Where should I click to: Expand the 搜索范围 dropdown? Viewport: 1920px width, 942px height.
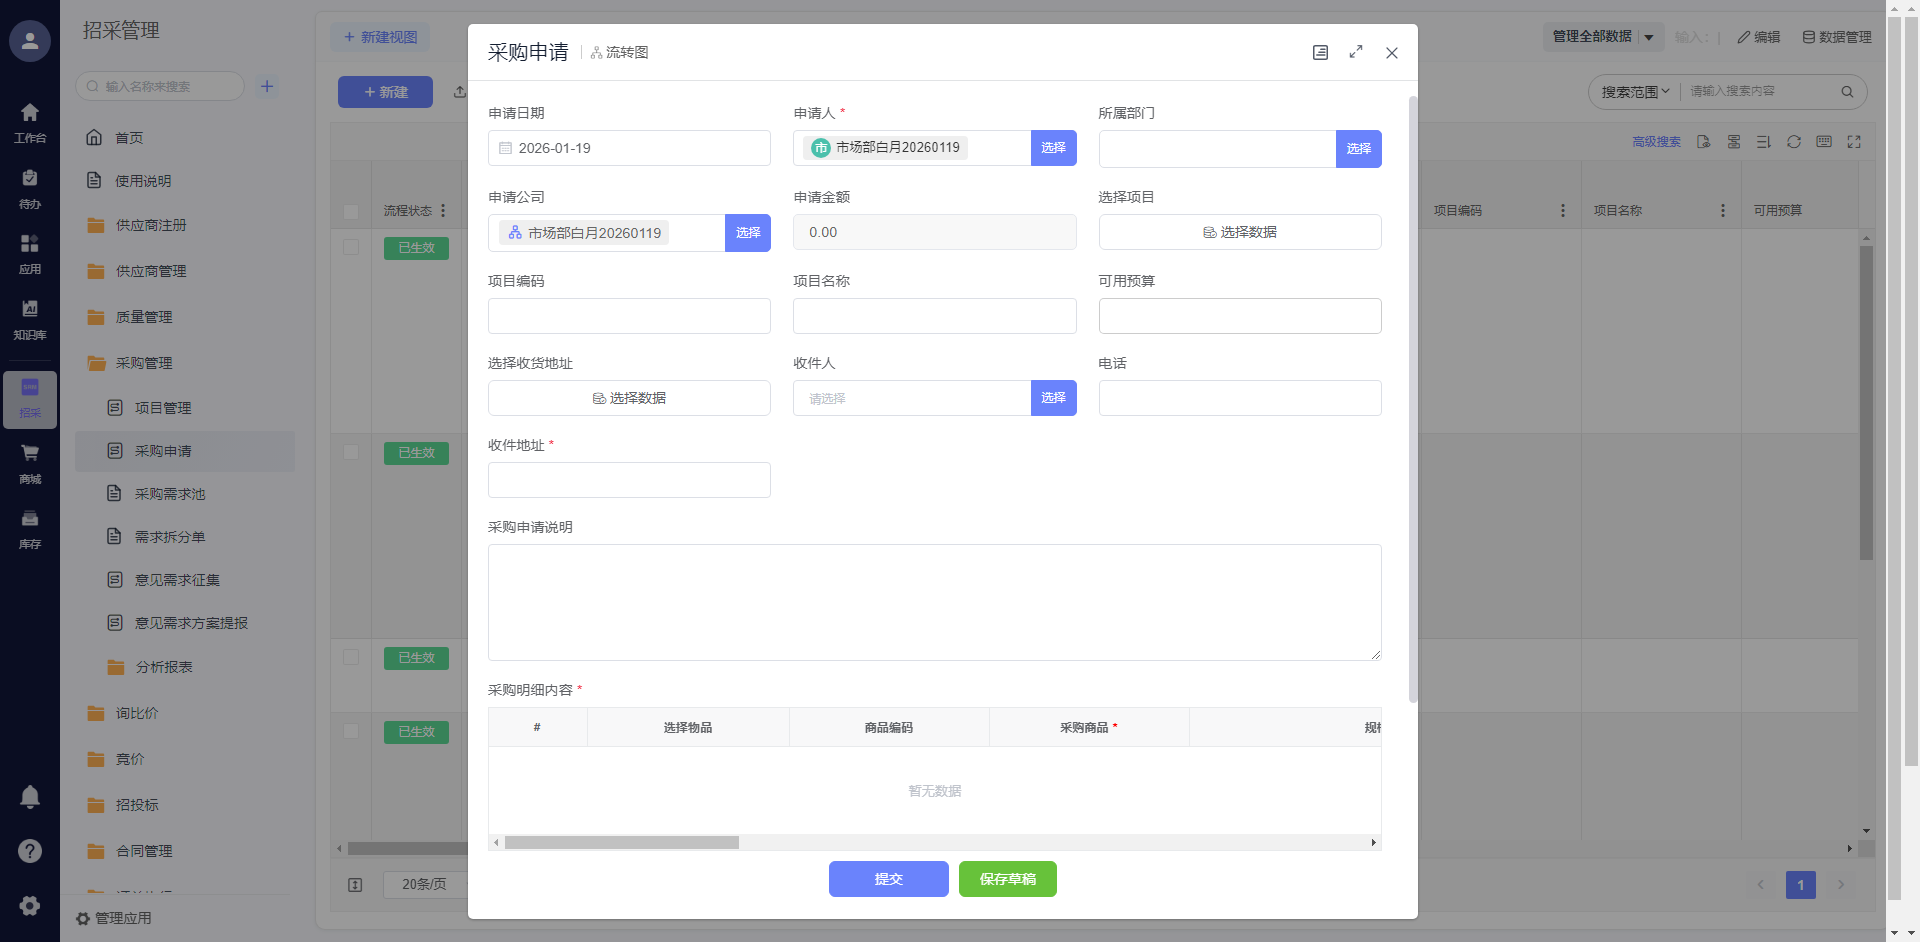[1635, 92]
